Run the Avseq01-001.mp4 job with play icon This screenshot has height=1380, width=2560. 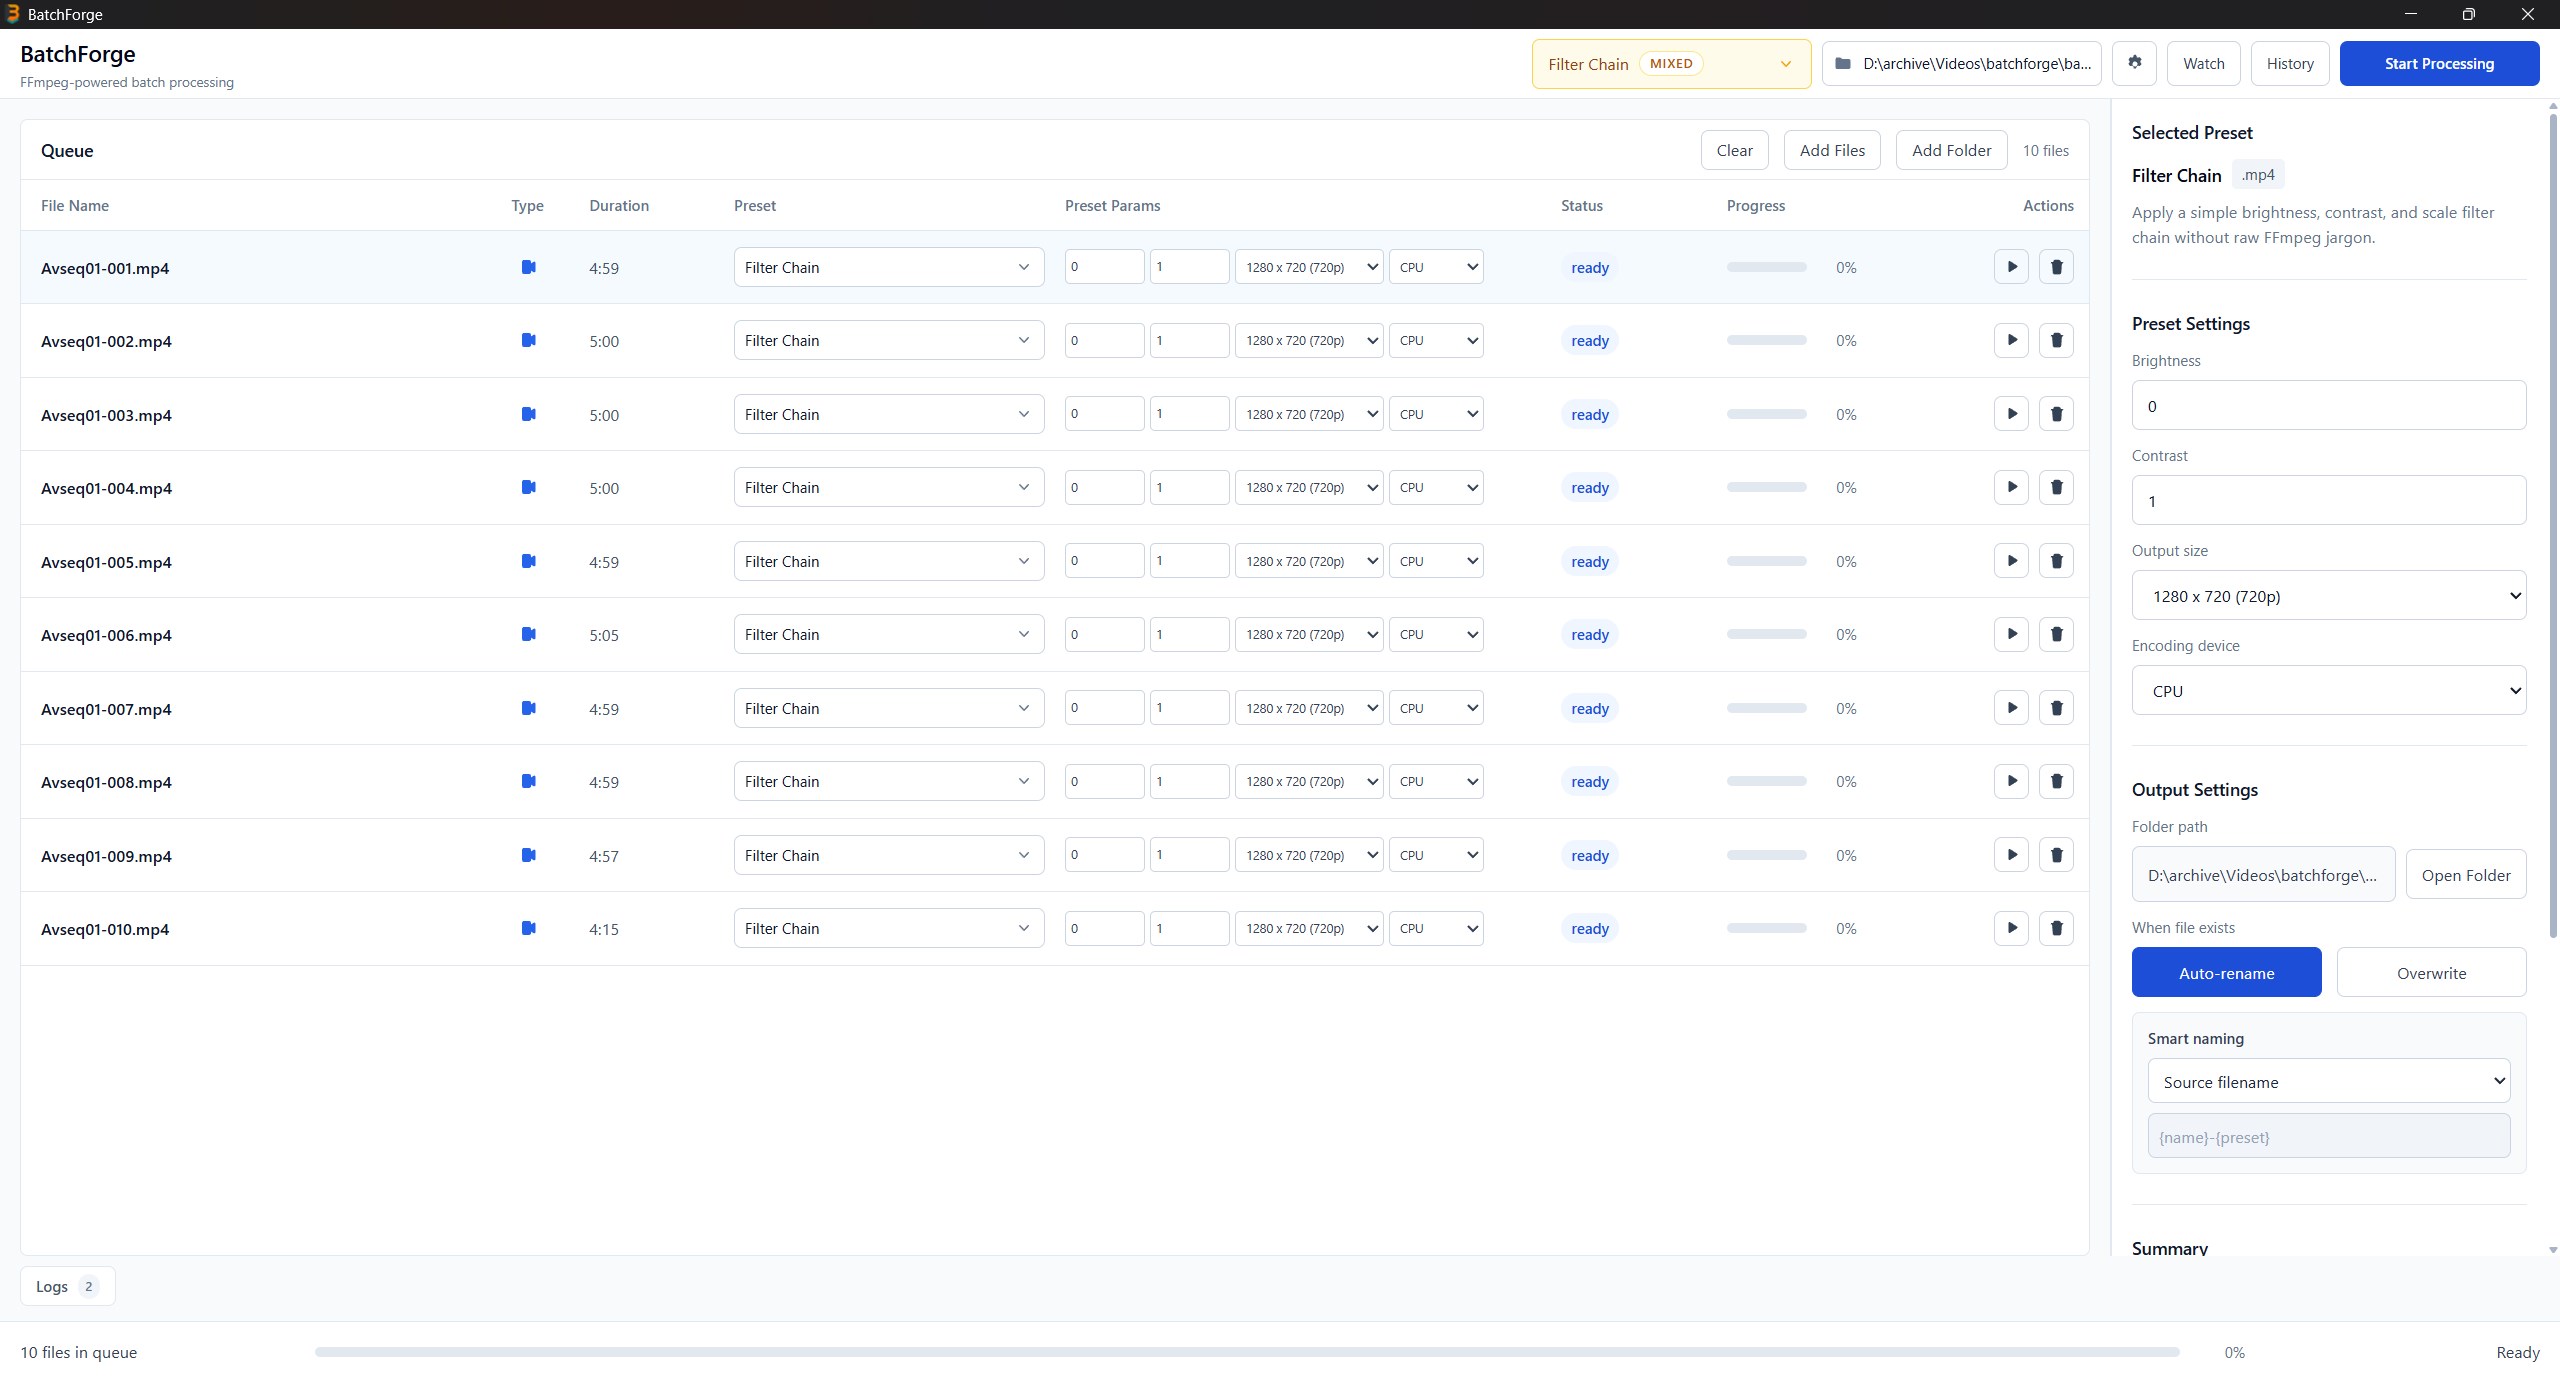[2011, 267]
